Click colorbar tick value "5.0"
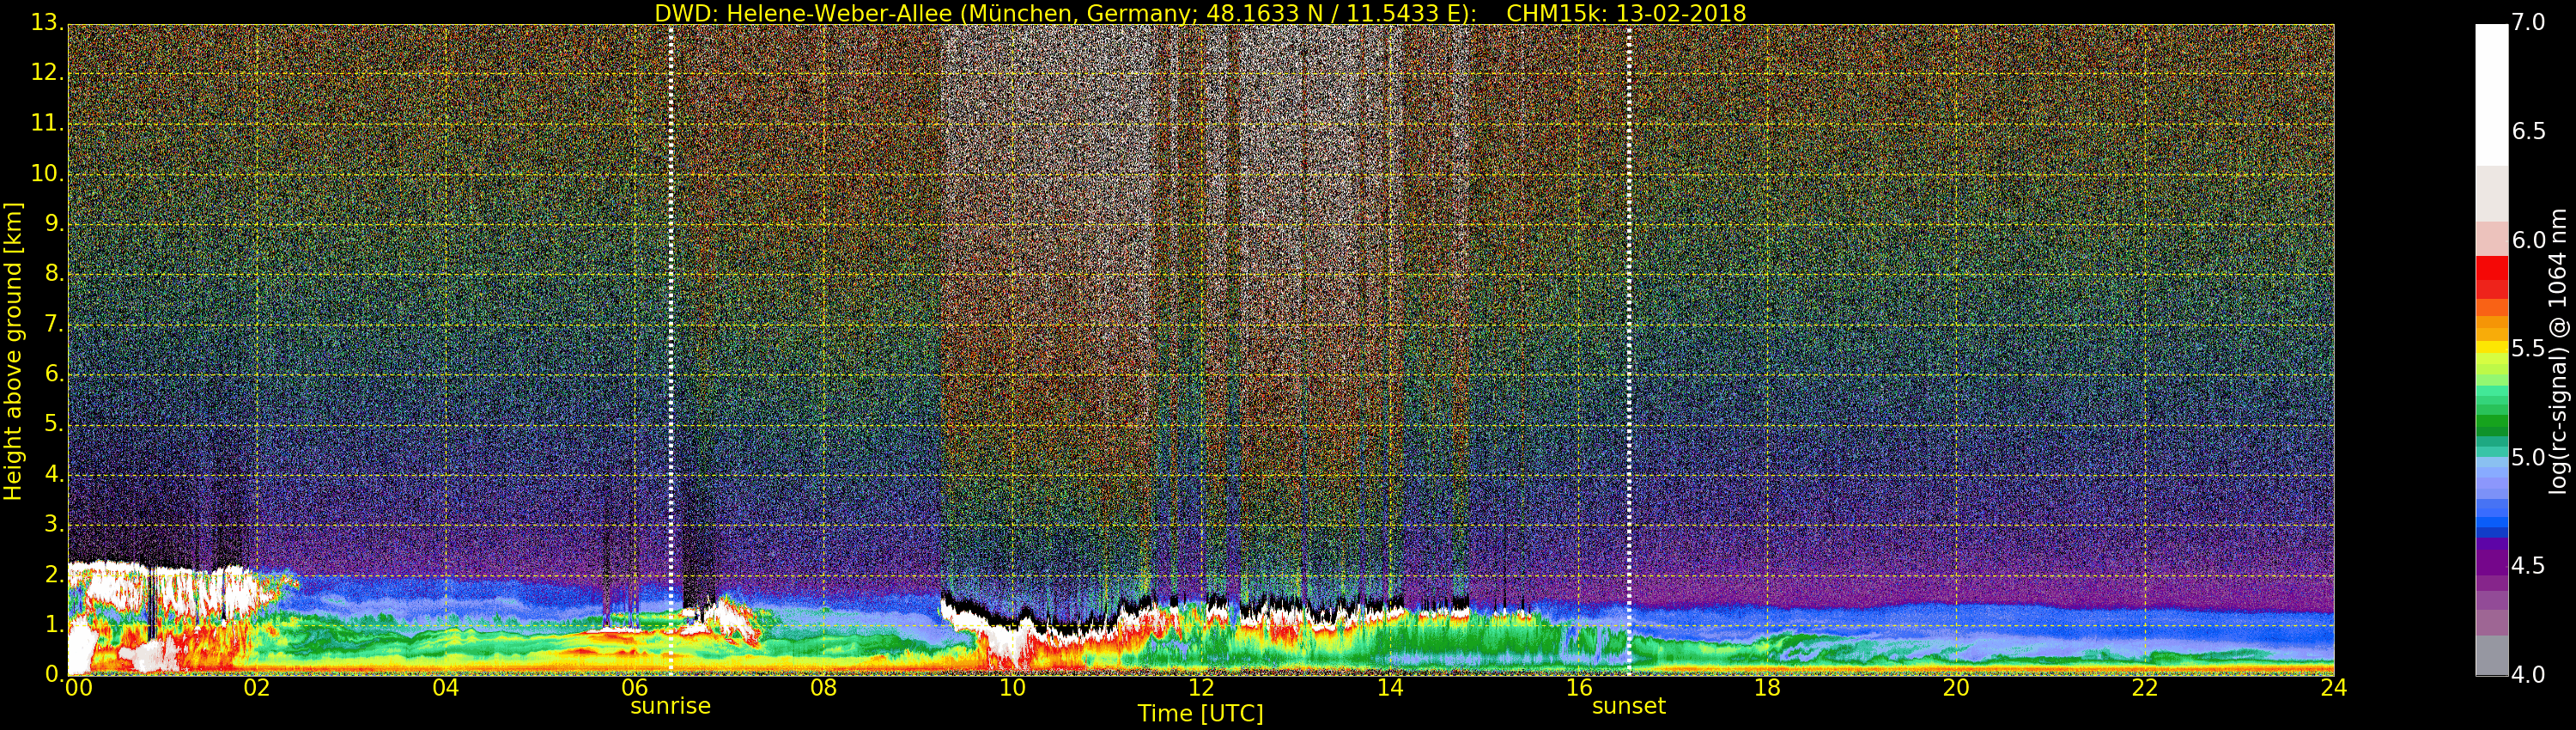The image size is (2576, 730). tap(2528, 457)
